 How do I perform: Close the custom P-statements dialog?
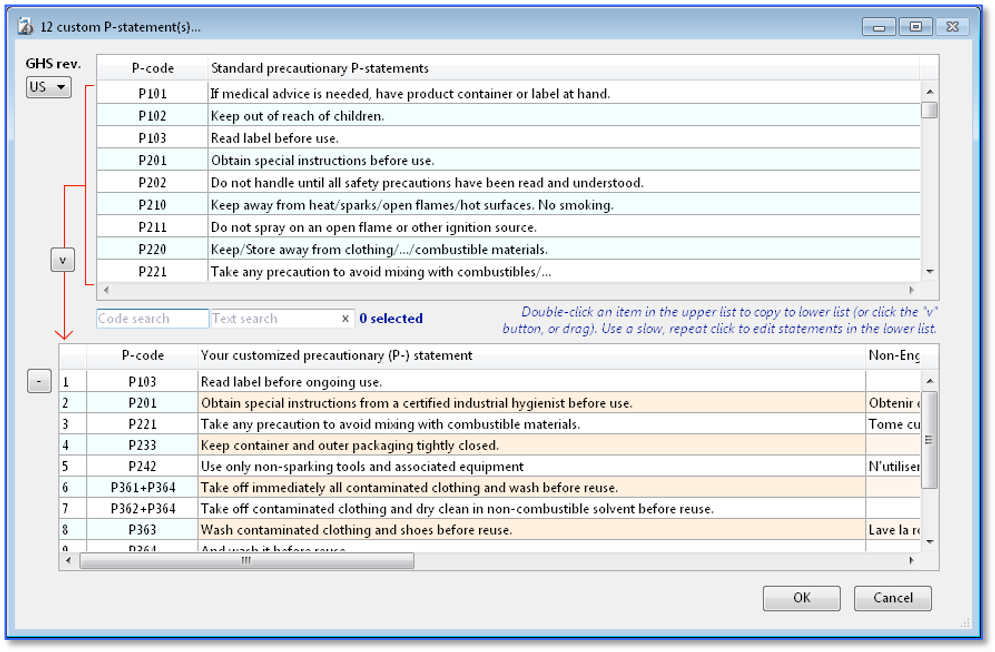[x=952, y=27]
